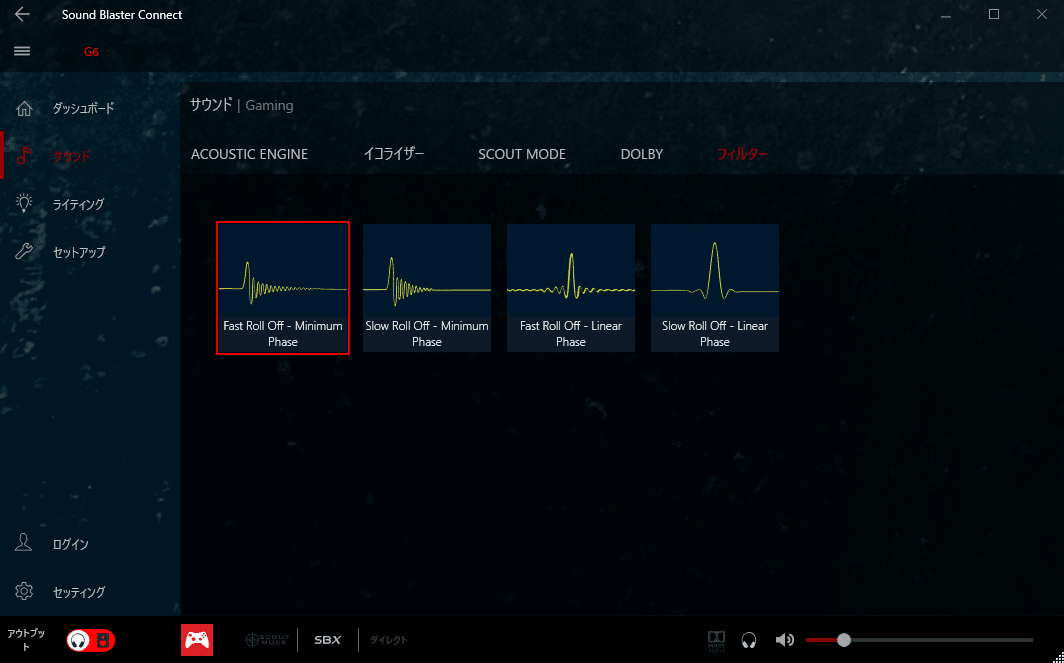The image size is (1064, 663).
Task: Maximize the Sound Blaster Connect window
Action: coord(993,14)
